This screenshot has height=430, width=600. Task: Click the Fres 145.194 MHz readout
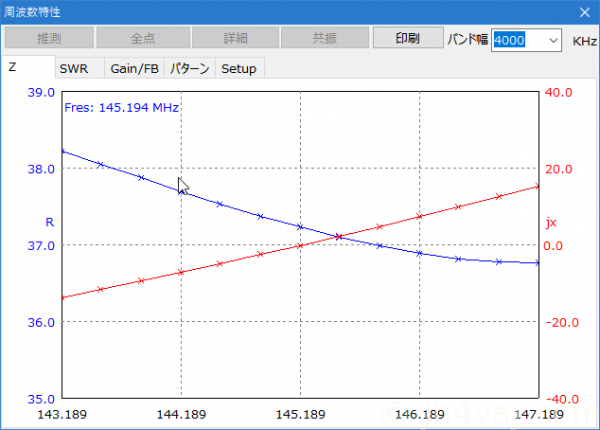[121, 107]
